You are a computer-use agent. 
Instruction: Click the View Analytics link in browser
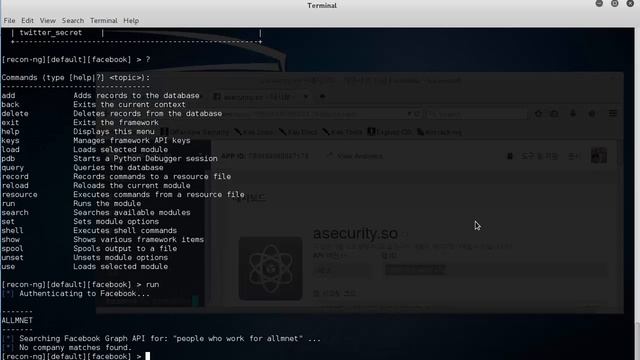[355, 156]
